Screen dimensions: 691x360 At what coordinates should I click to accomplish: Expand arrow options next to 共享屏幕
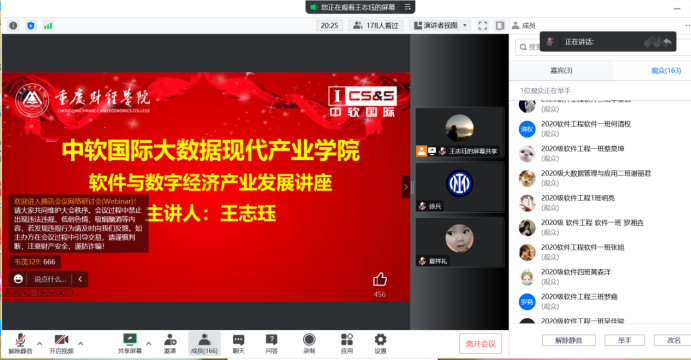[149, 343]
